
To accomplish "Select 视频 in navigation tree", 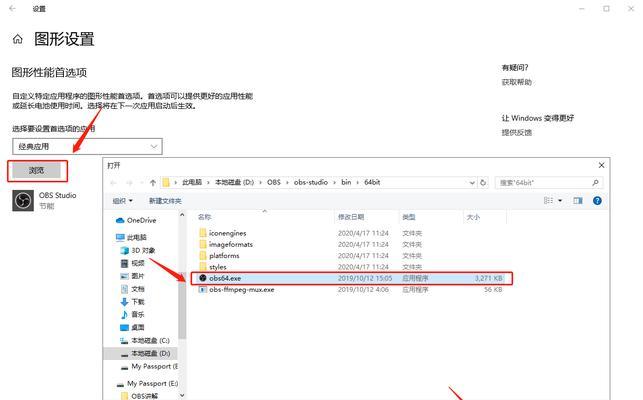I will [132, 263].
